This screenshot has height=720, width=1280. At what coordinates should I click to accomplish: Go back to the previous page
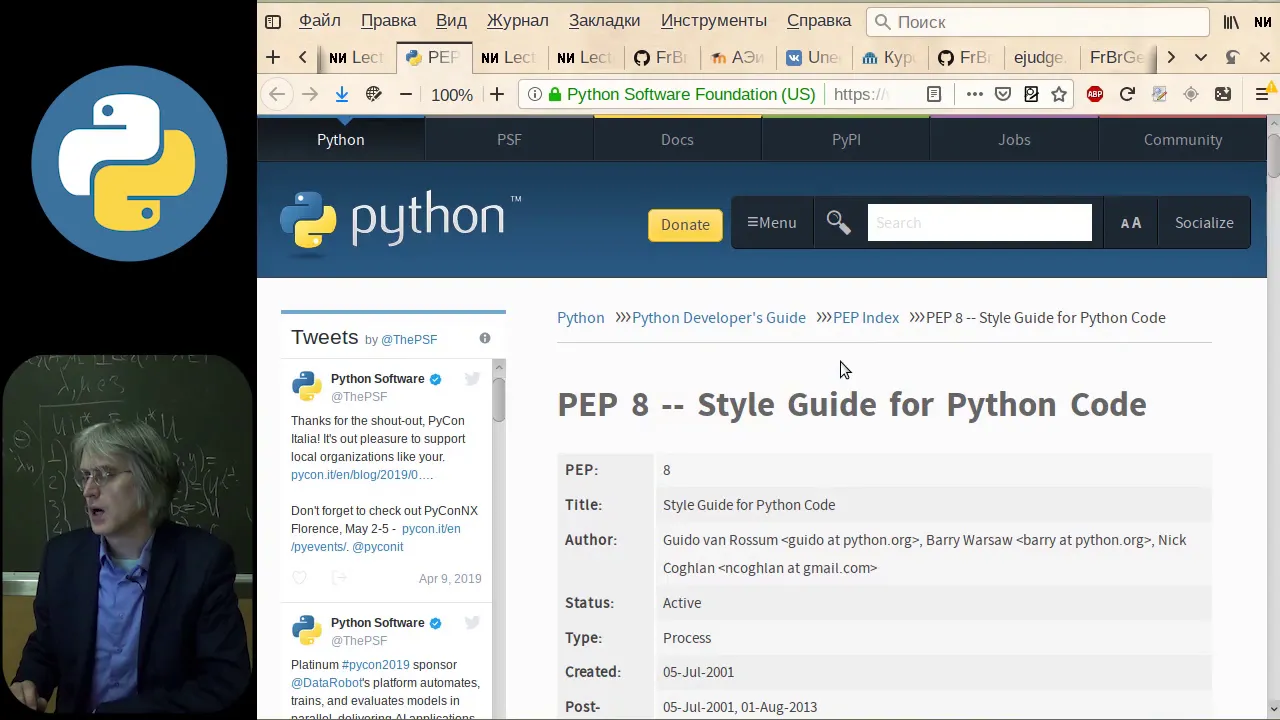pos(277,94)
